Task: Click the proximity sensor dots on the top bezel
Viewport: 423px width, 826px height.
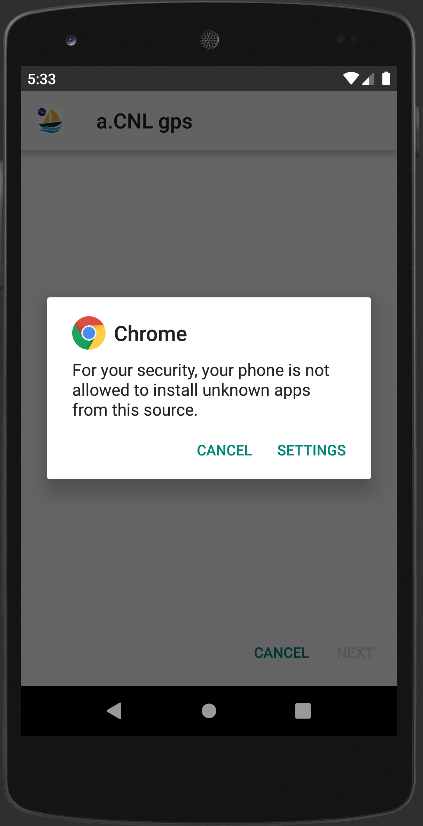Action: (347, 39)
